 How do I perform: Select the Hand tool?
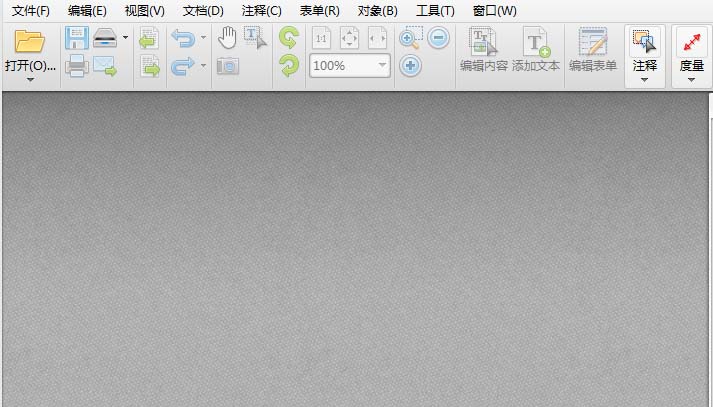click(228, 38)
